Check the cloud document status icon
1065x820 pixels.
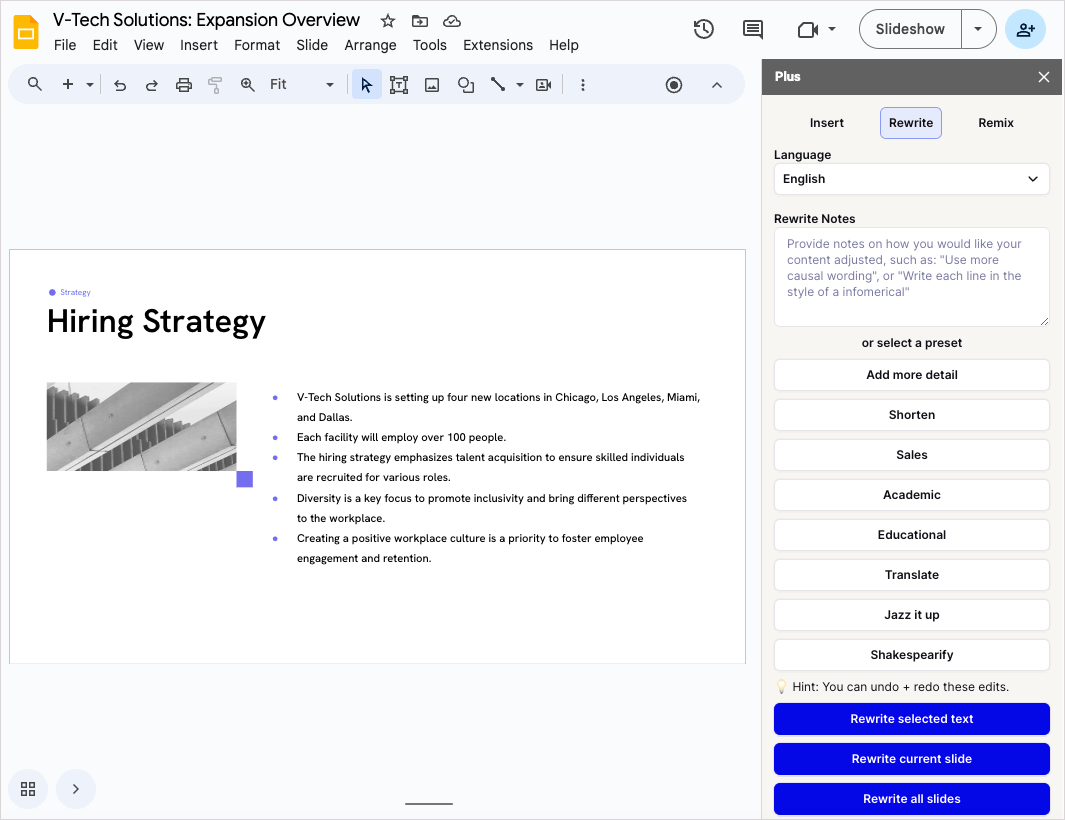(452, 21)
